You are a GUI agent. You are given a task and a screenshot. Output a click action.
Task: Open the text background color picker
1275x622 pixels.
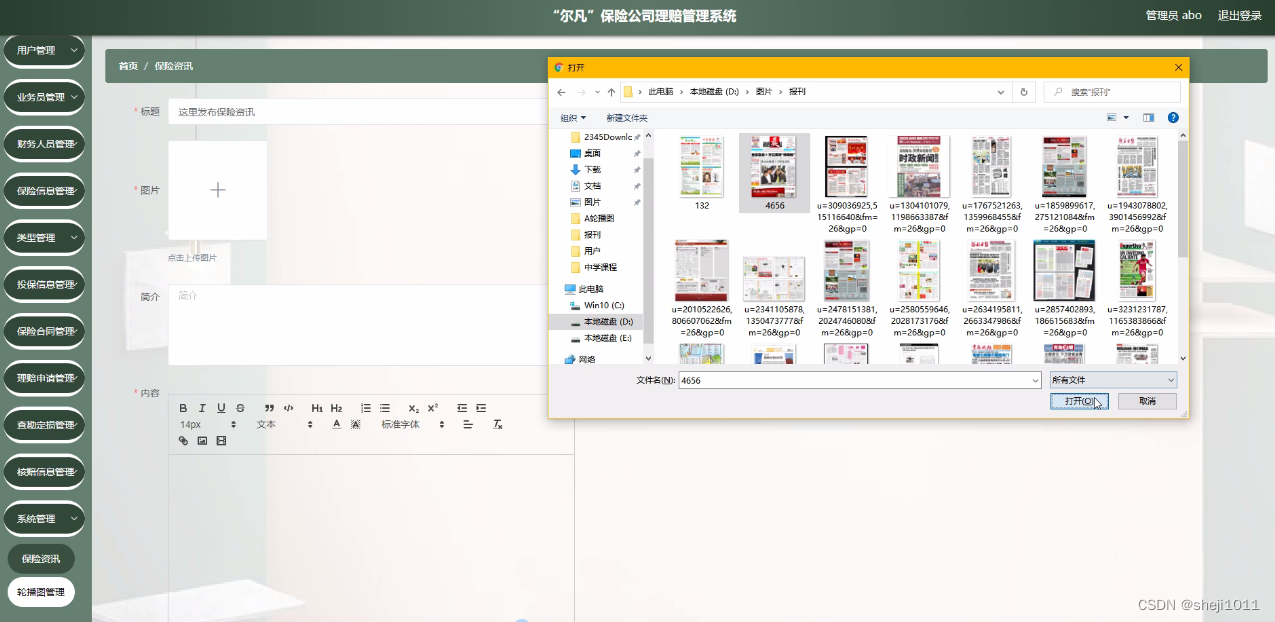coord(355,424)
